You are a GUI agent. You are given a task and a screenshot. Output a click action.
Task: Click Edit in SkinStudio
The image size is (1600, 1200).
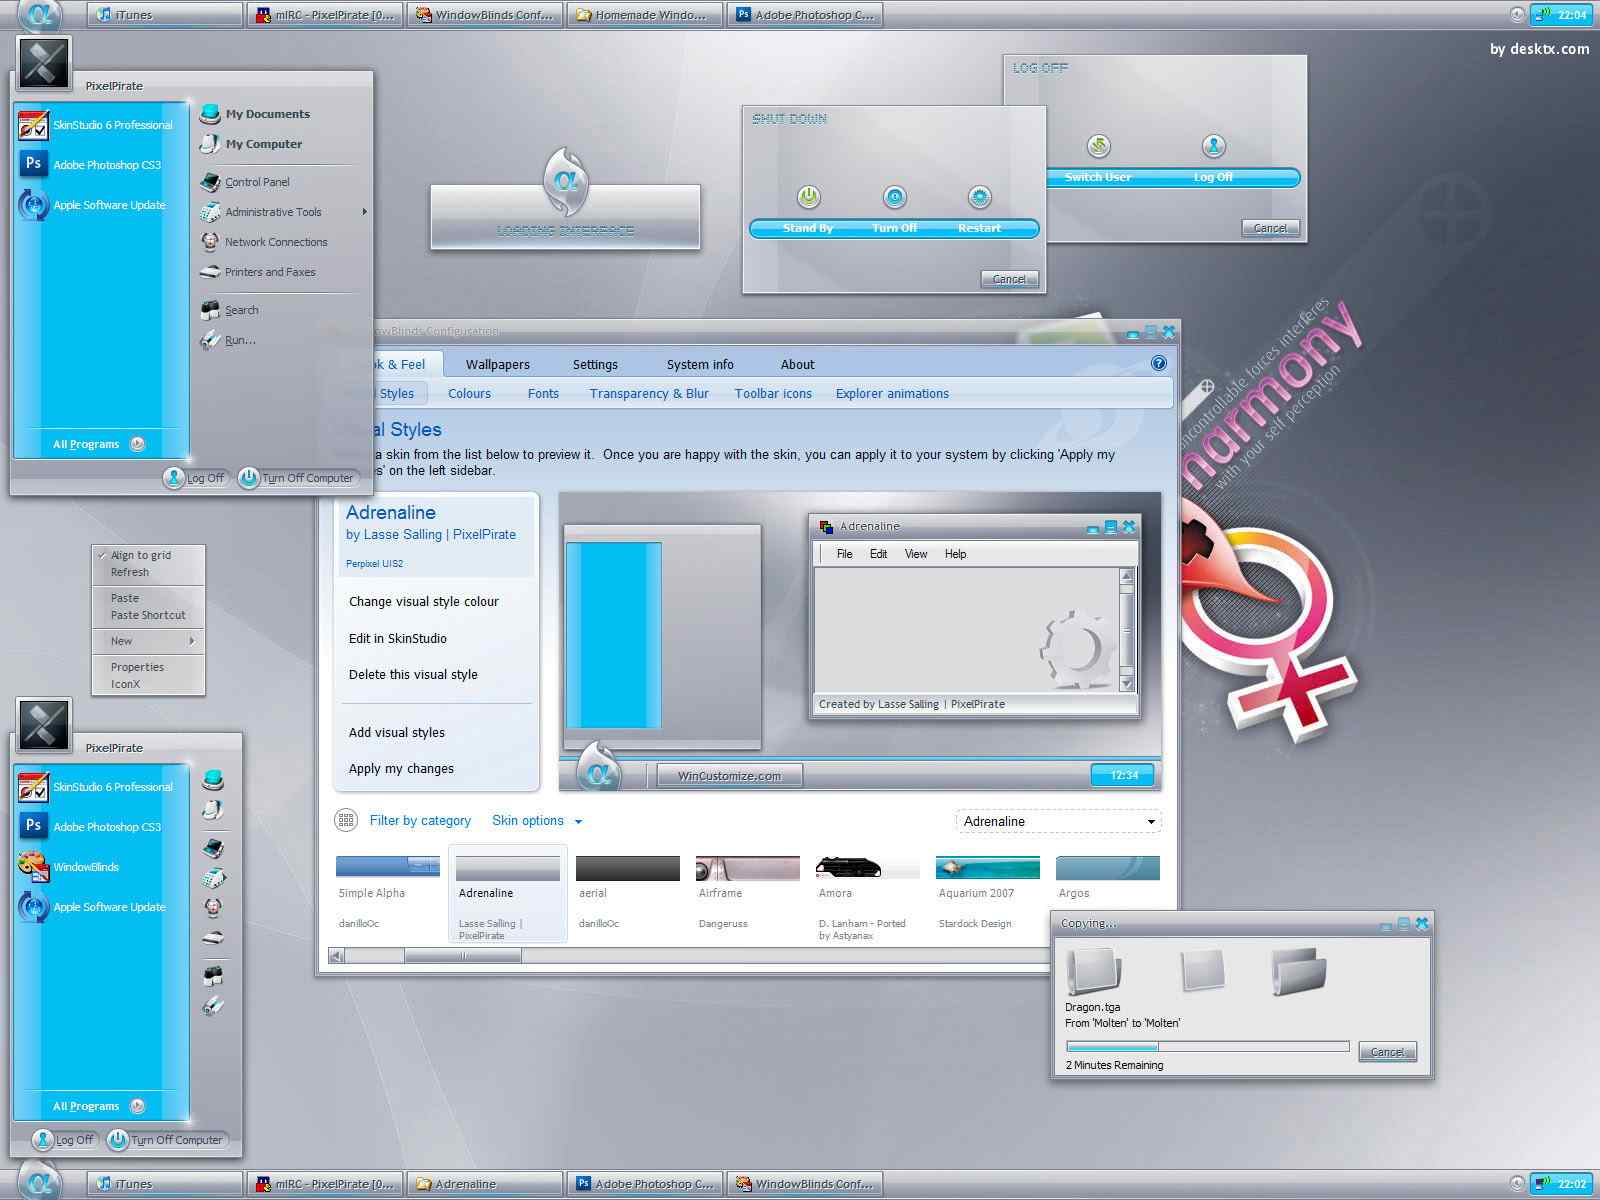pyautogui.click(x=397, y=638)
